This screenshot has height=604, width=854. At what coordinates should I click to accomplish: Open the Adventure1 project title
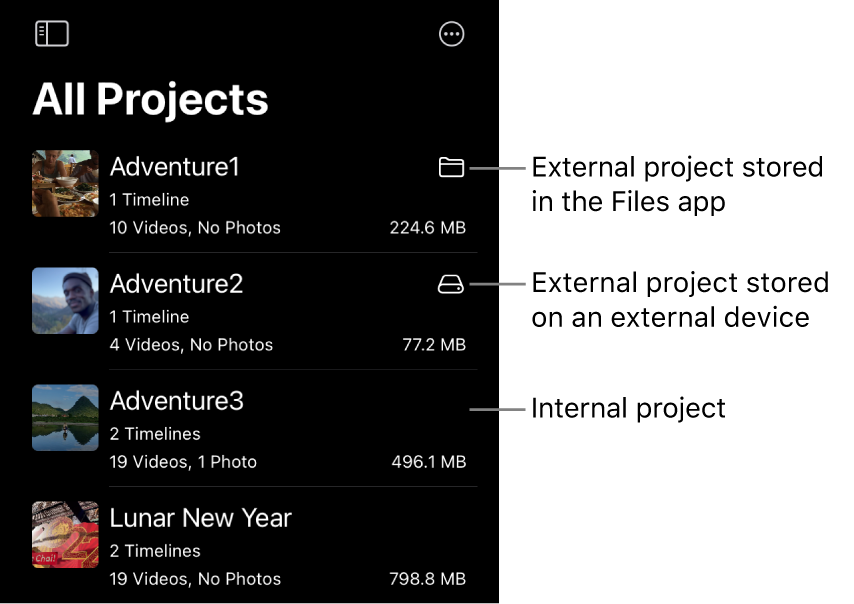(174, 167)
